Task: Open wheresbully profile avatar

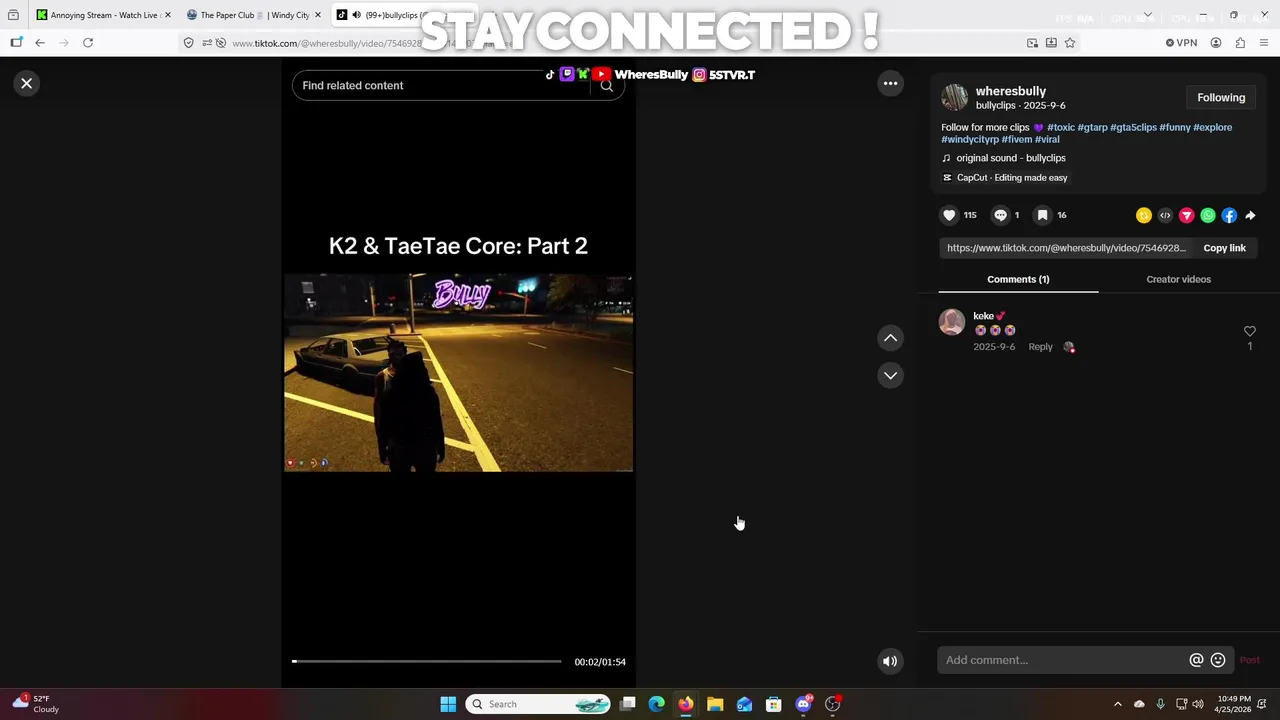Action: [x=954, y=97]
